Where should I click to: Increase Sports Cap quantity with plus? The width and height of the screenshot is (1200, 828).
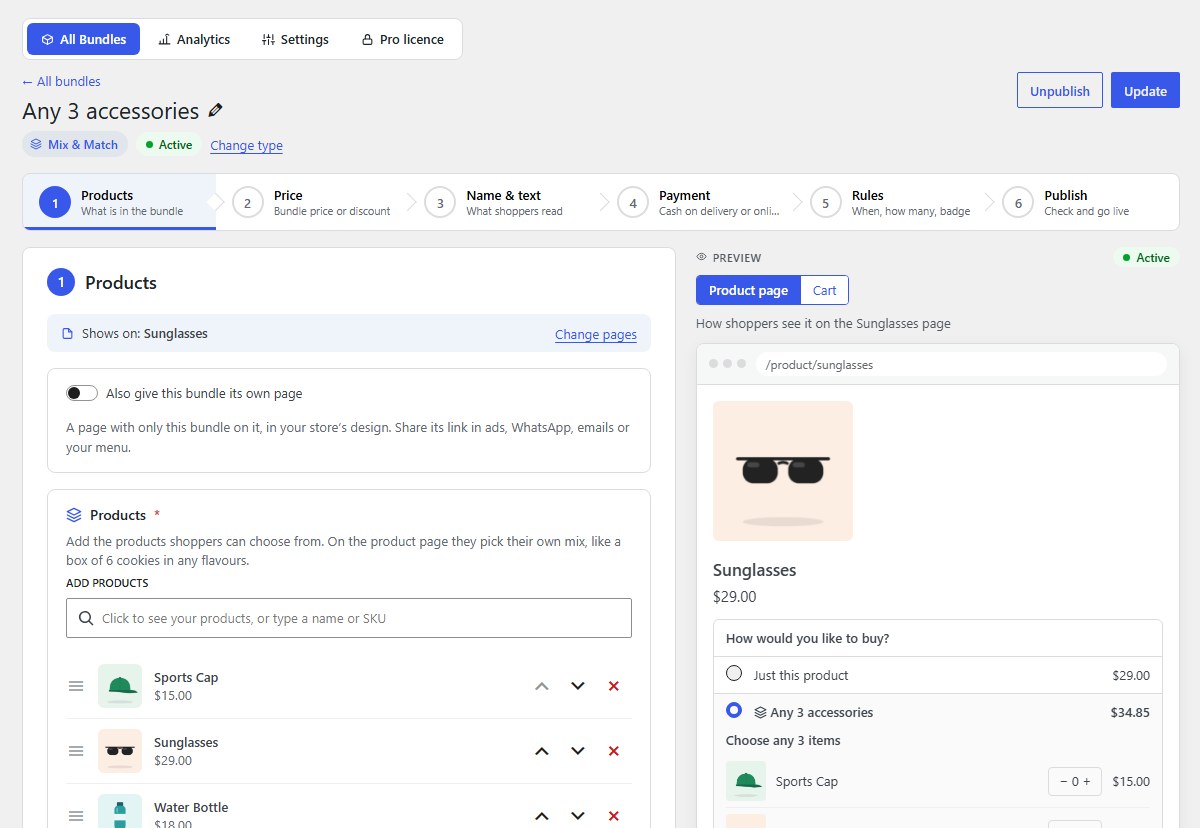1087,782
